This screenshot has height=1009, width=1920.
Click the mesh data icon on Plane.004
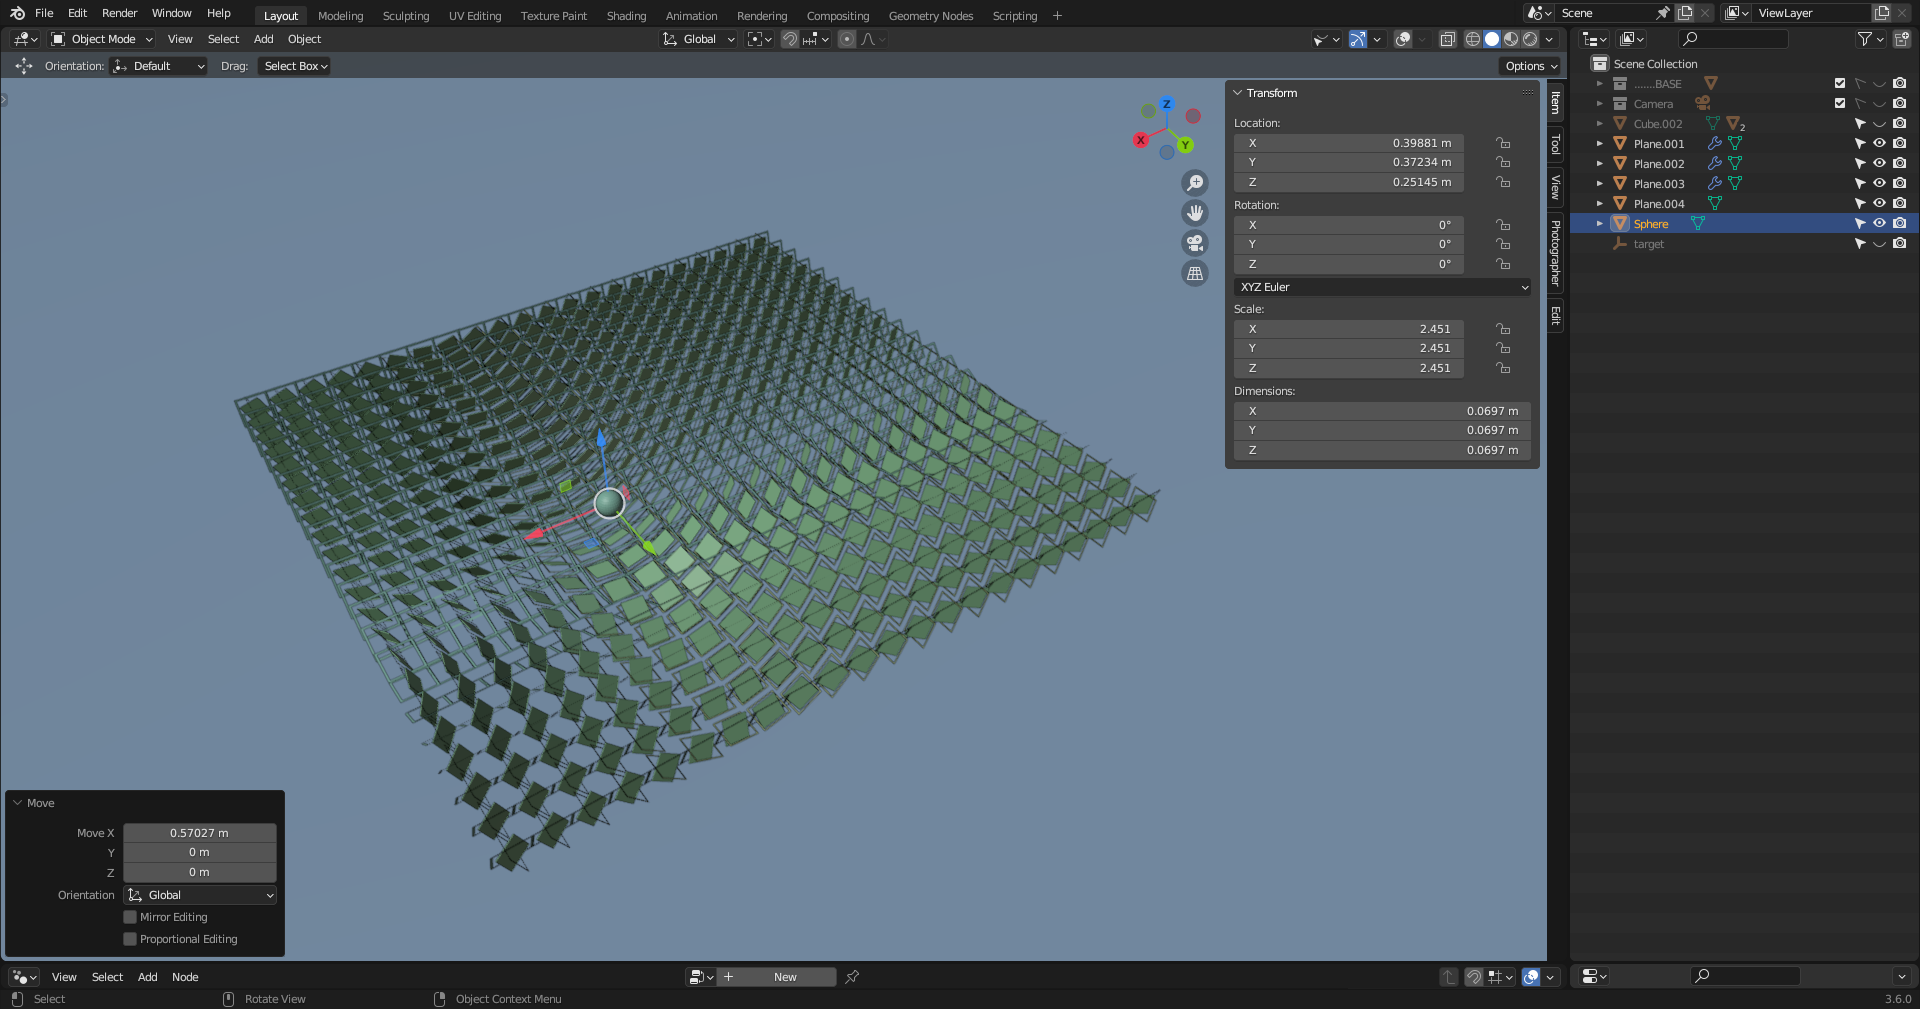[1714, 203]
